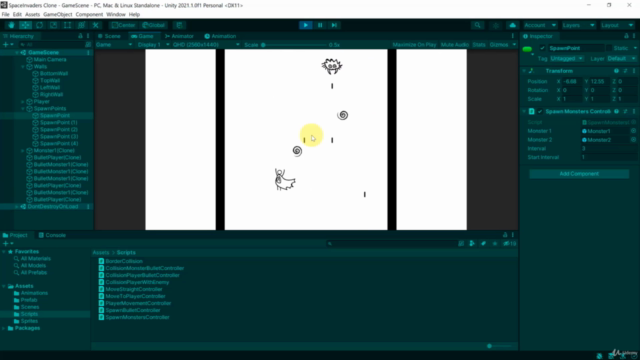Collapse the Walls object in Hierarchy

point(23,67)
